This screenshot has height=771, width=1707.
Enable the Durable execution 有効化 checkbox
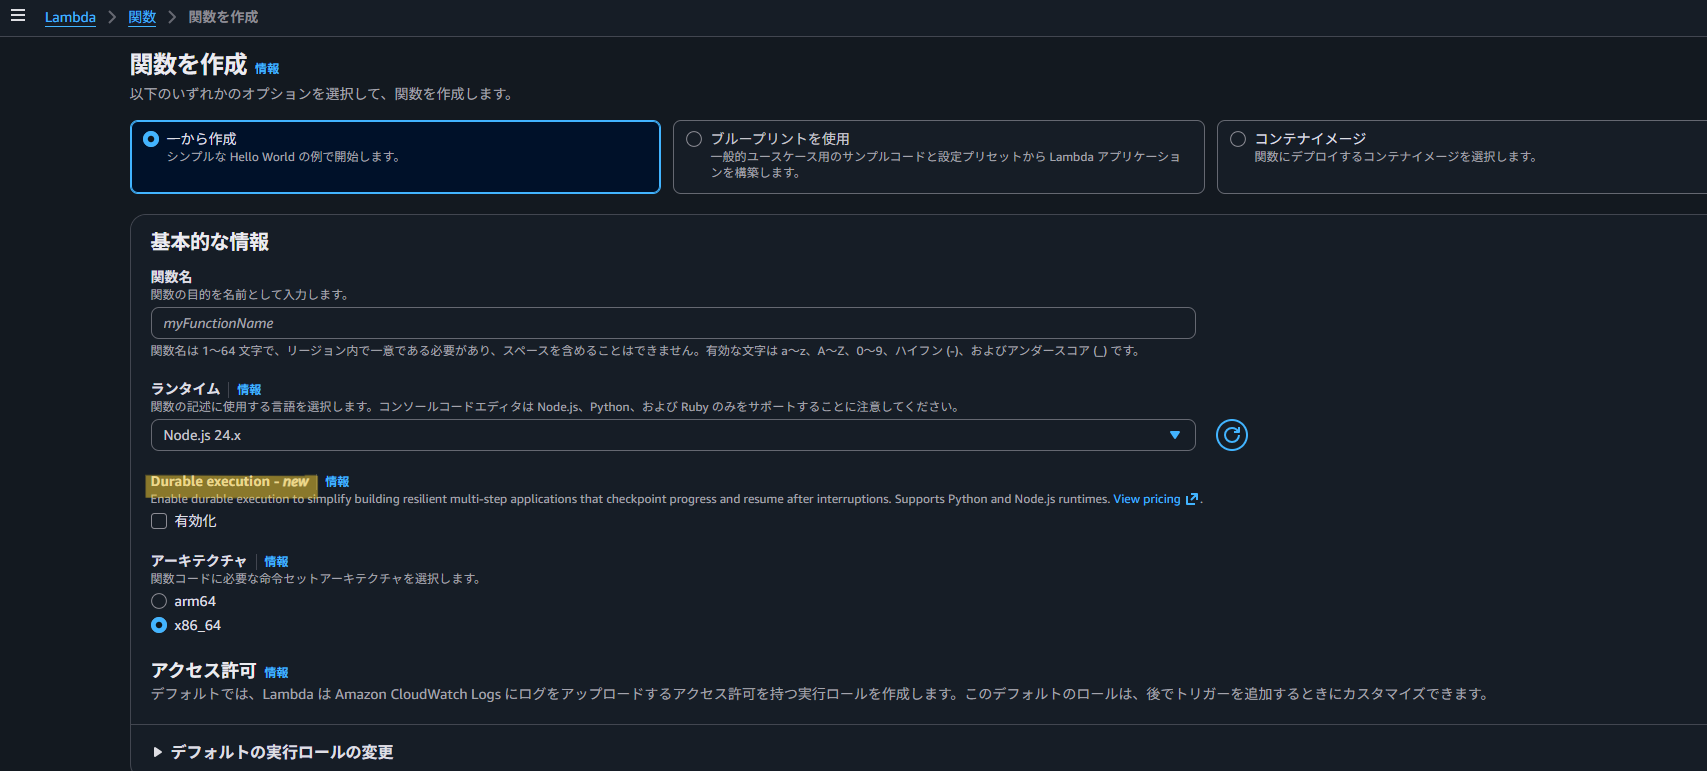(159, 521)
